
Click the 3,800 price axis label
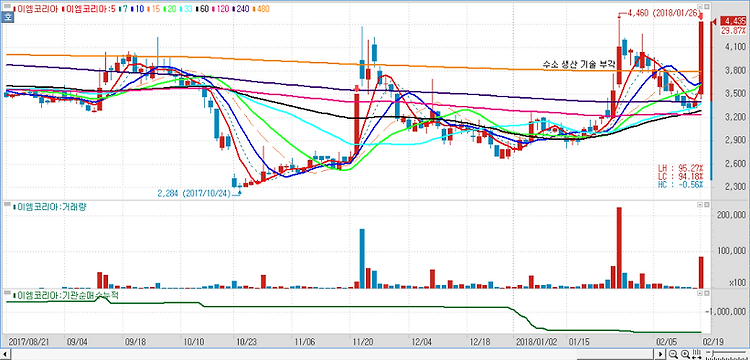(735, 70)
